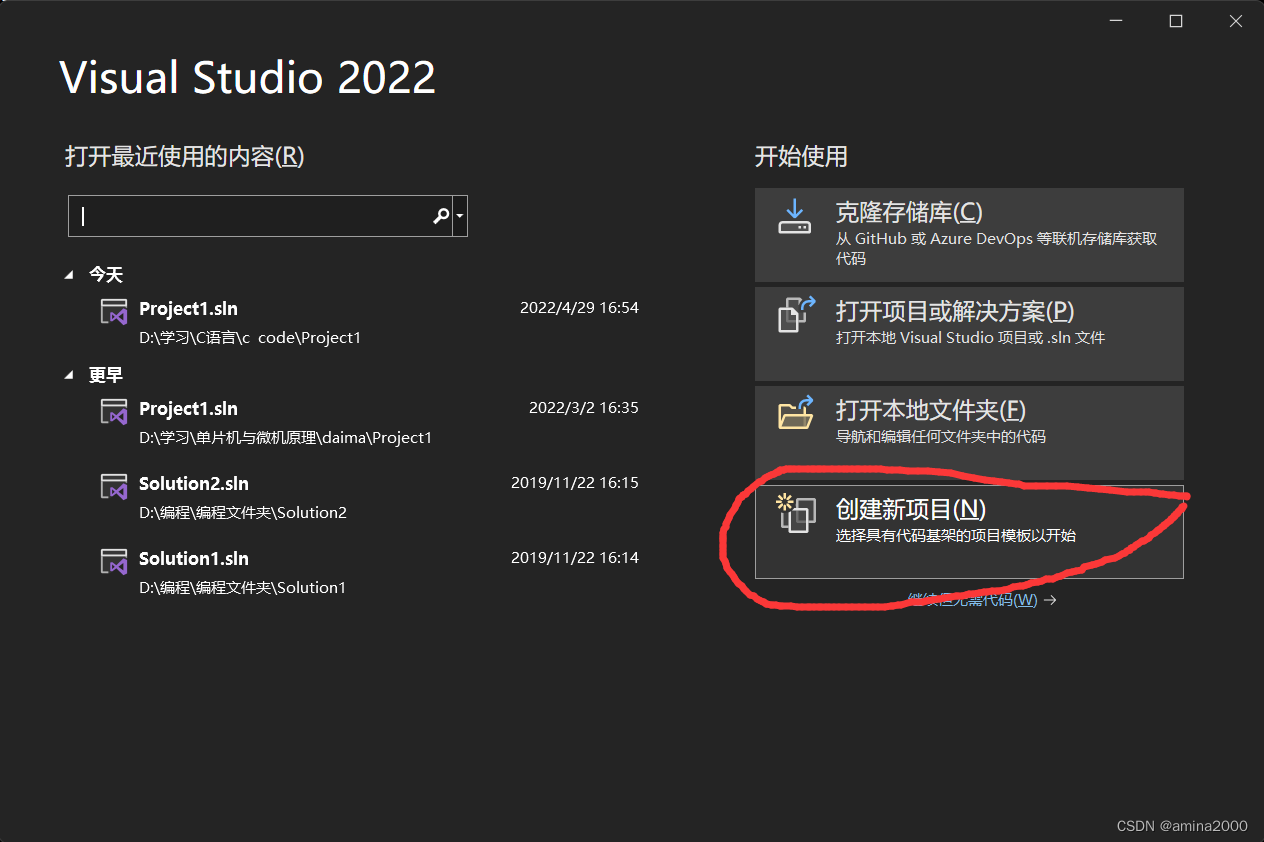Click the create new project icon
1264x842 pixels.
pos(796,513)
